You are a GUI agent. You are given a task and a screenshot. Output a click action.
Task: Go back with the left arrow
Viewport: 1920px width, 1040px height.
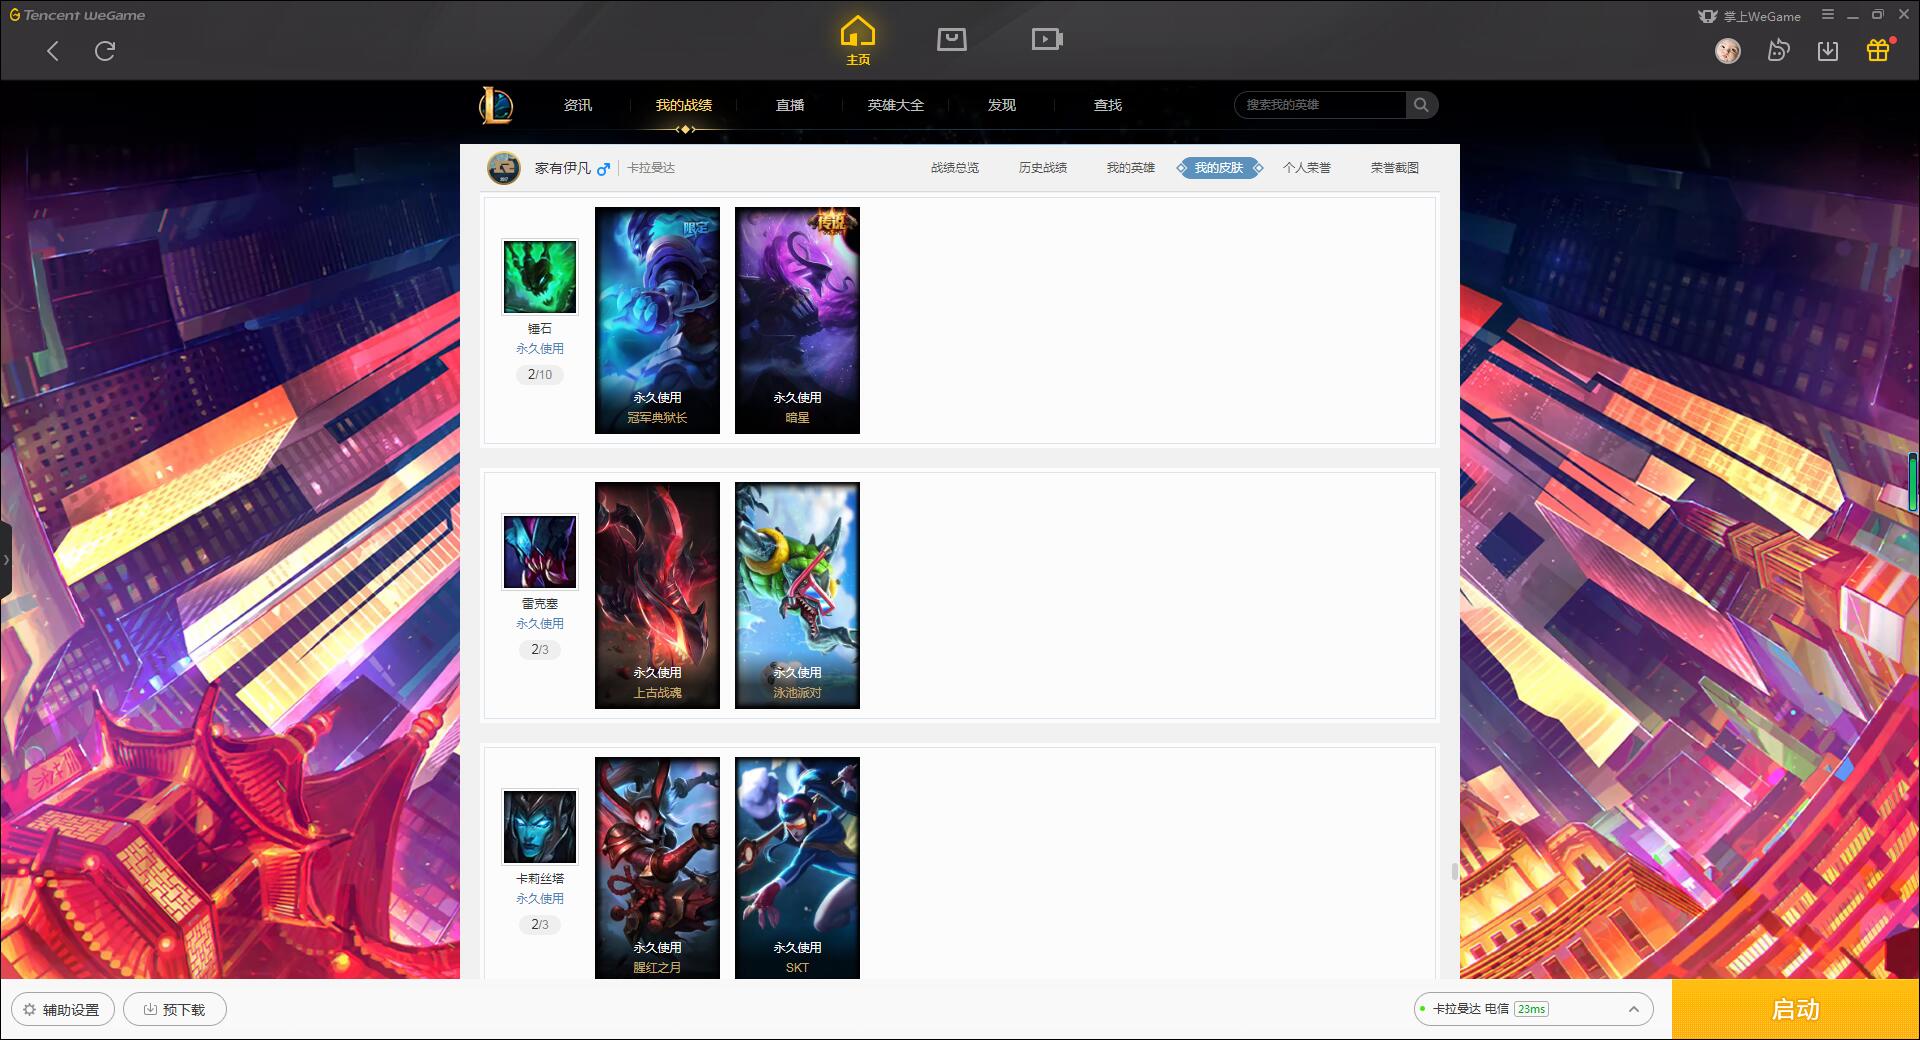[x=53, y=51]
